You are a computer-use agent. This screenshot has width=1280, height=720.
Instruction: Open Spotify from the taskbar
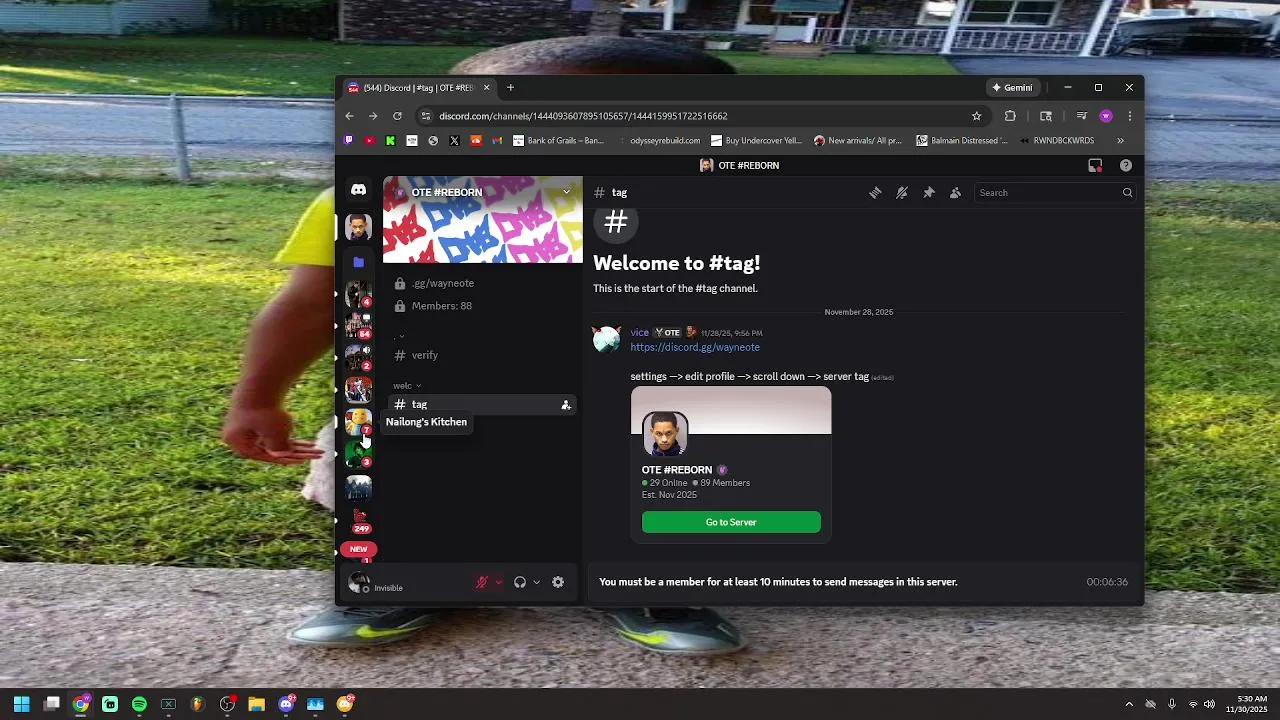pos(139,704)
